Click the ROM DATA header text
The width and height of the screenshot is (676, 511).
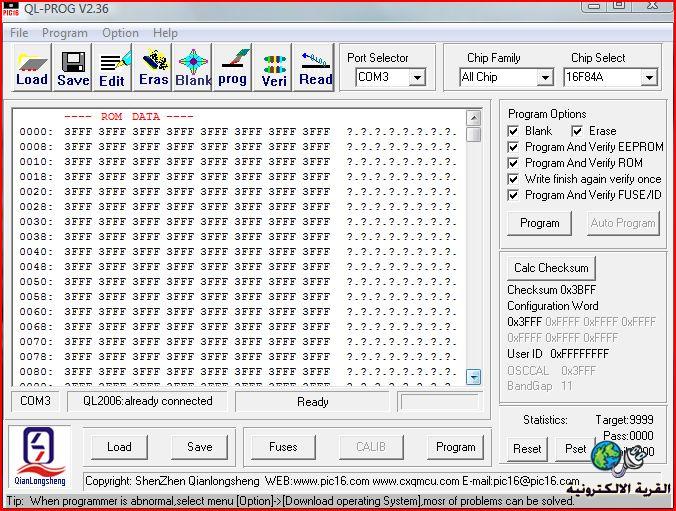(x=128, y=116)
